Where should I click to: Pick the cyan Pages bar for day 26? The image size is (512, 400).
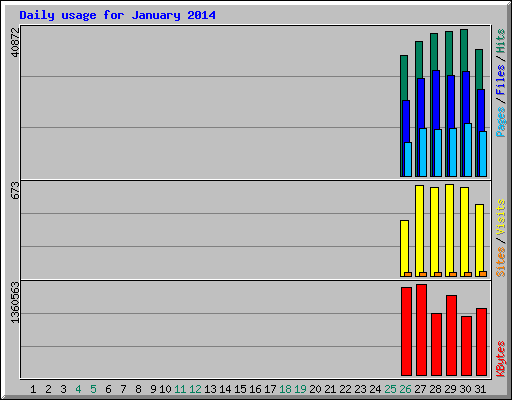(x=408, y=159)
